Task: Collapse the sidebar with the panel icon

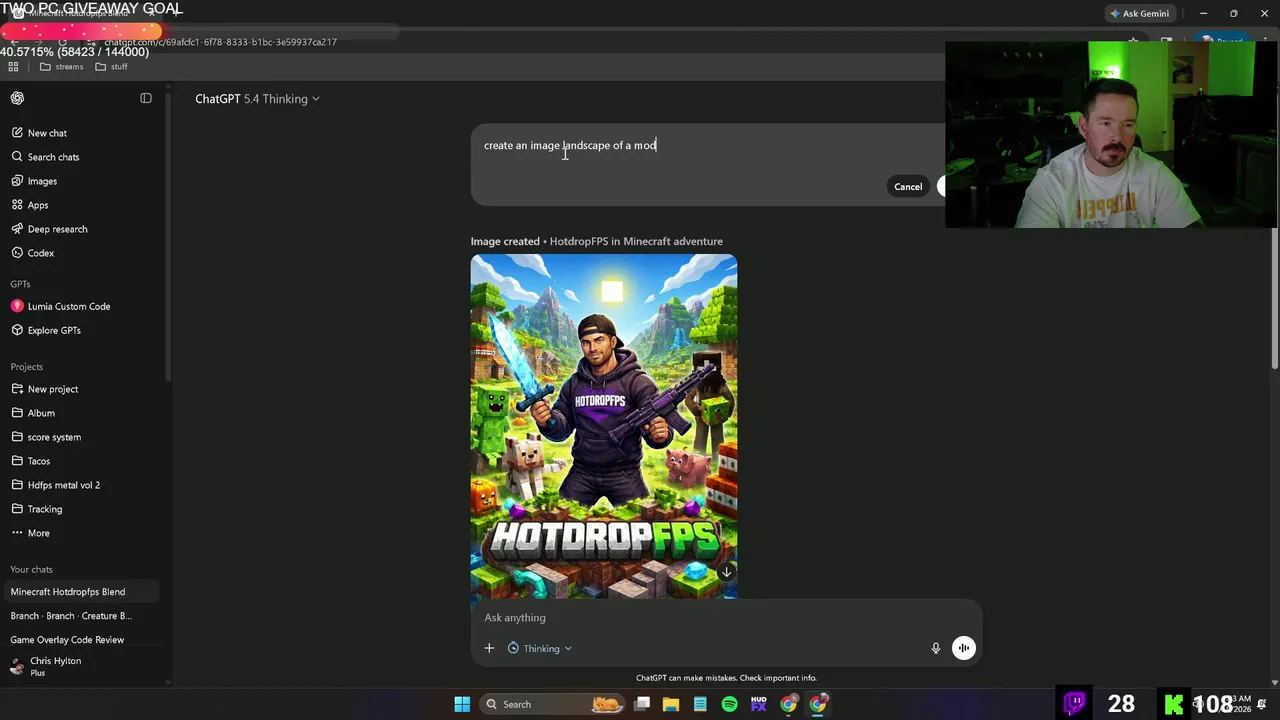Action: coord(146,98)
